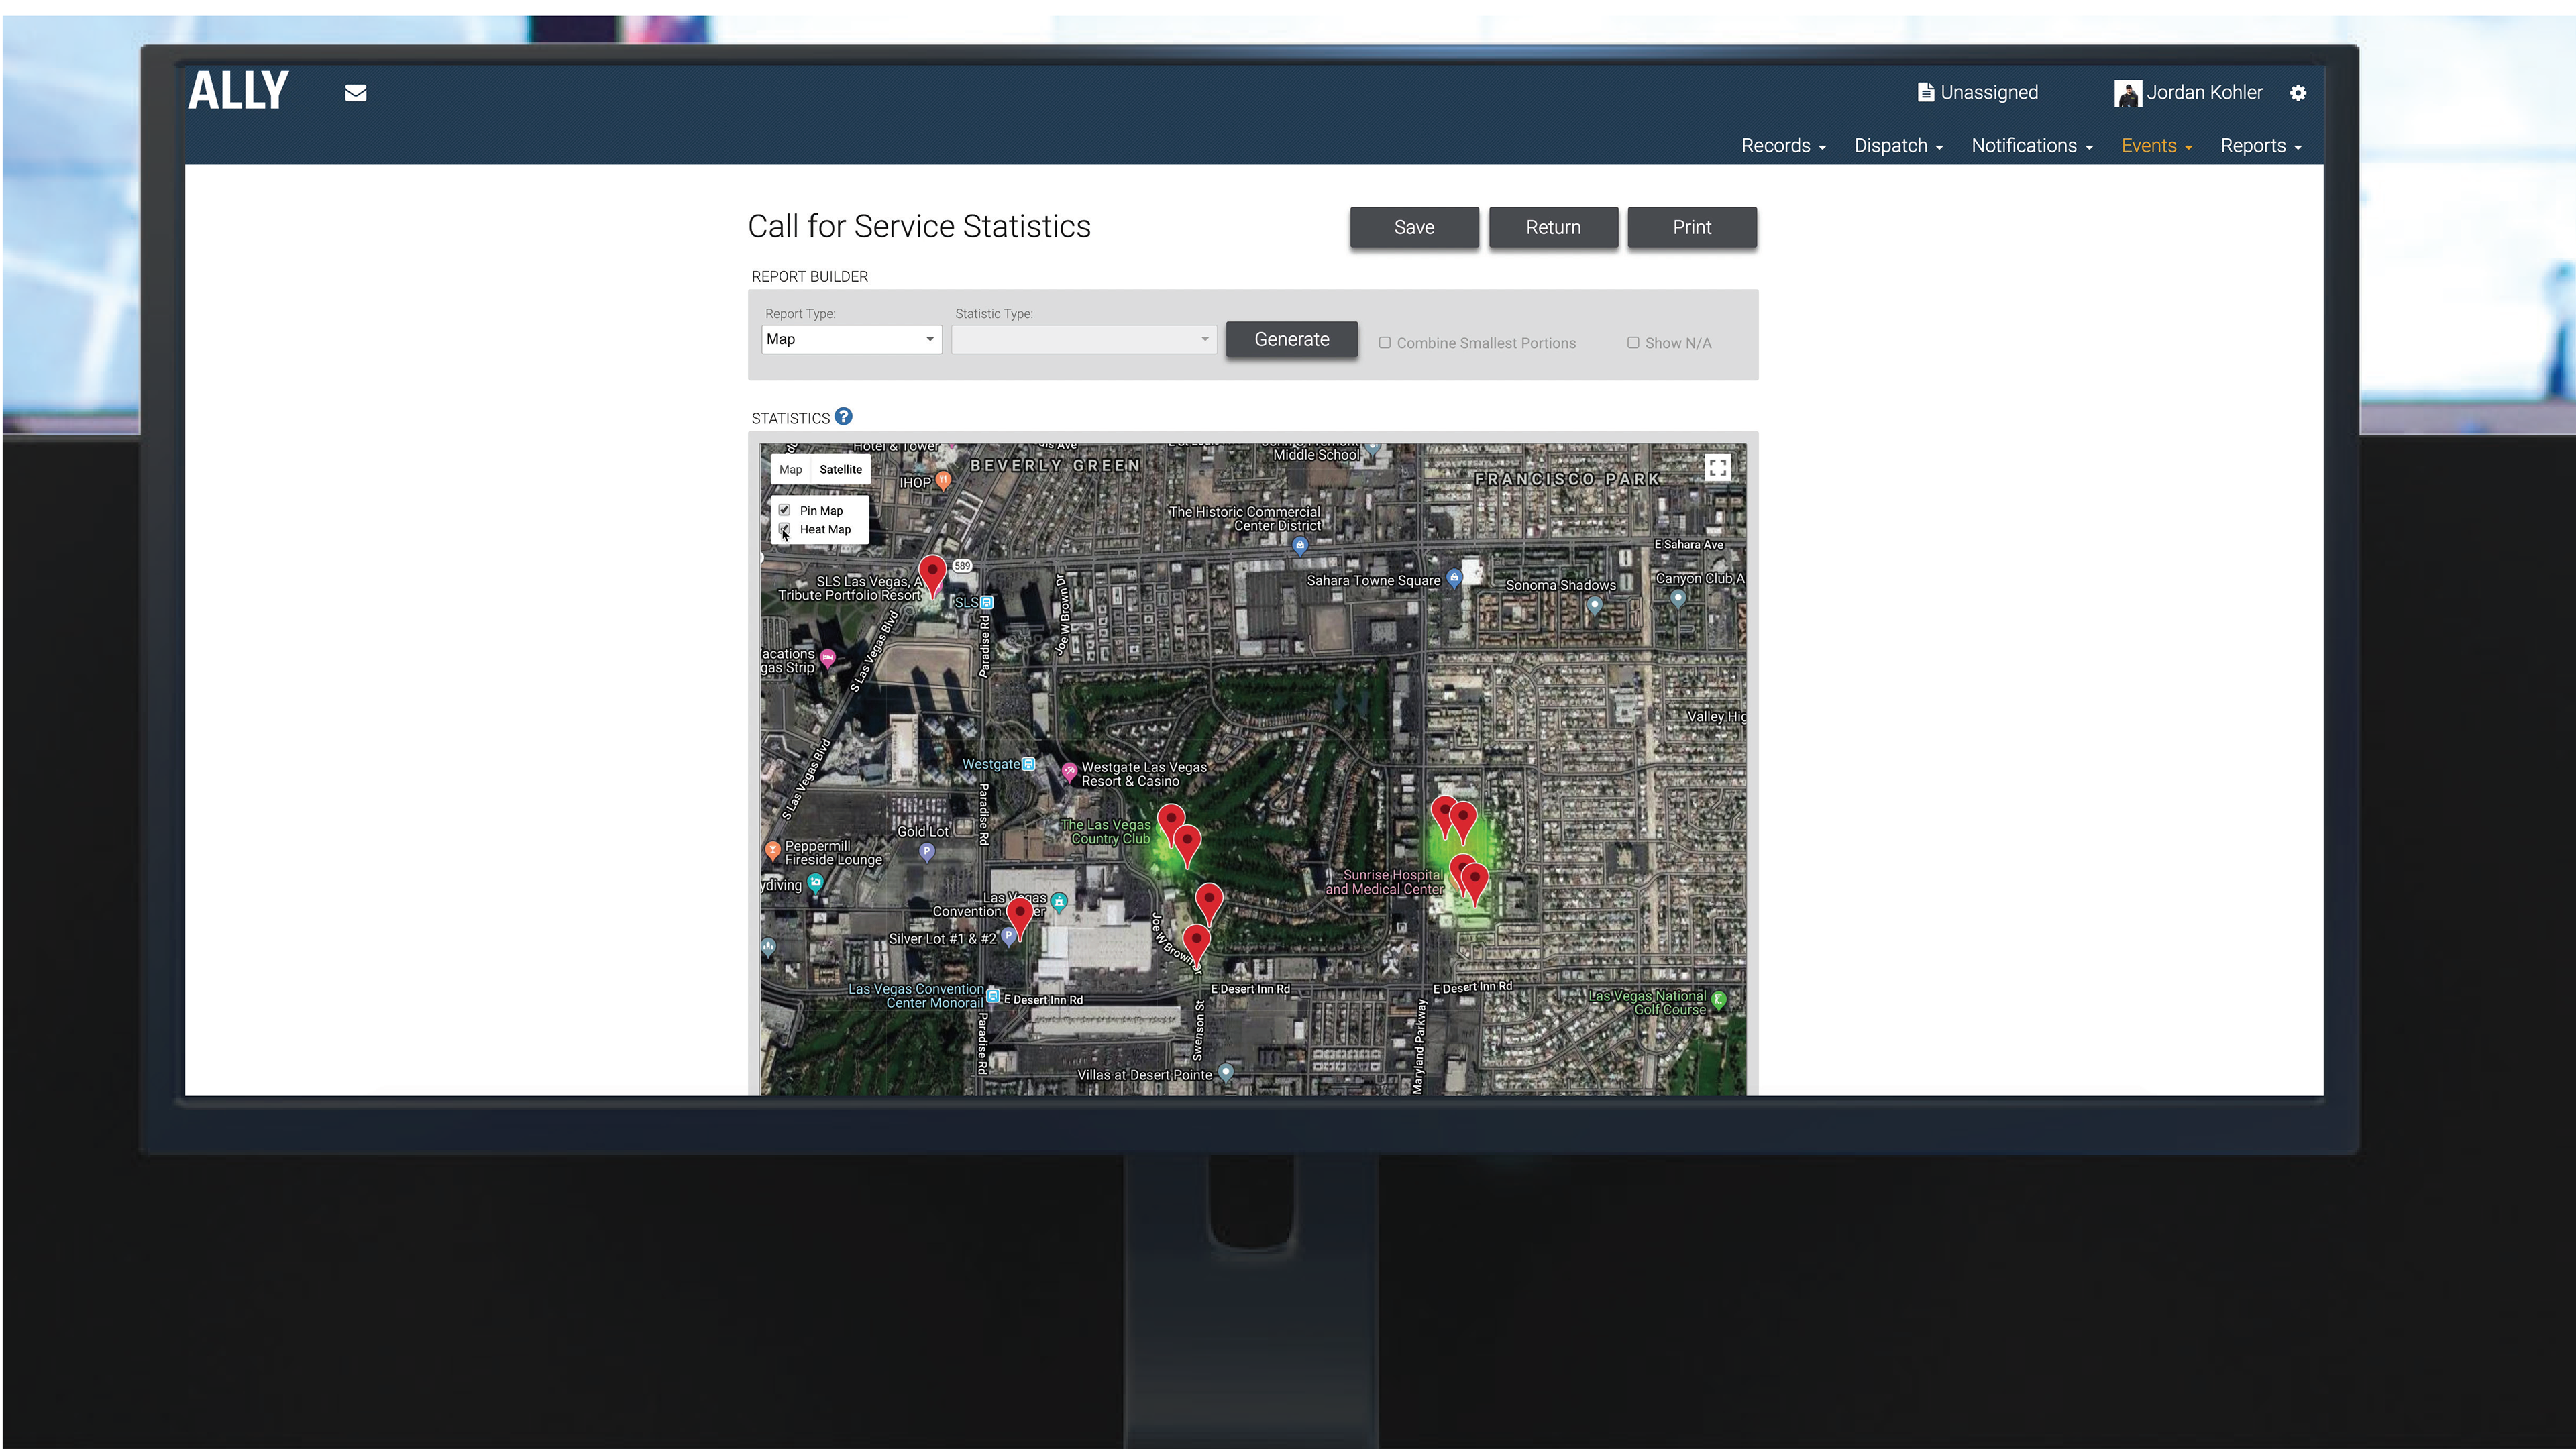
Task: Click the Save button
Action: coord(1414,227)
